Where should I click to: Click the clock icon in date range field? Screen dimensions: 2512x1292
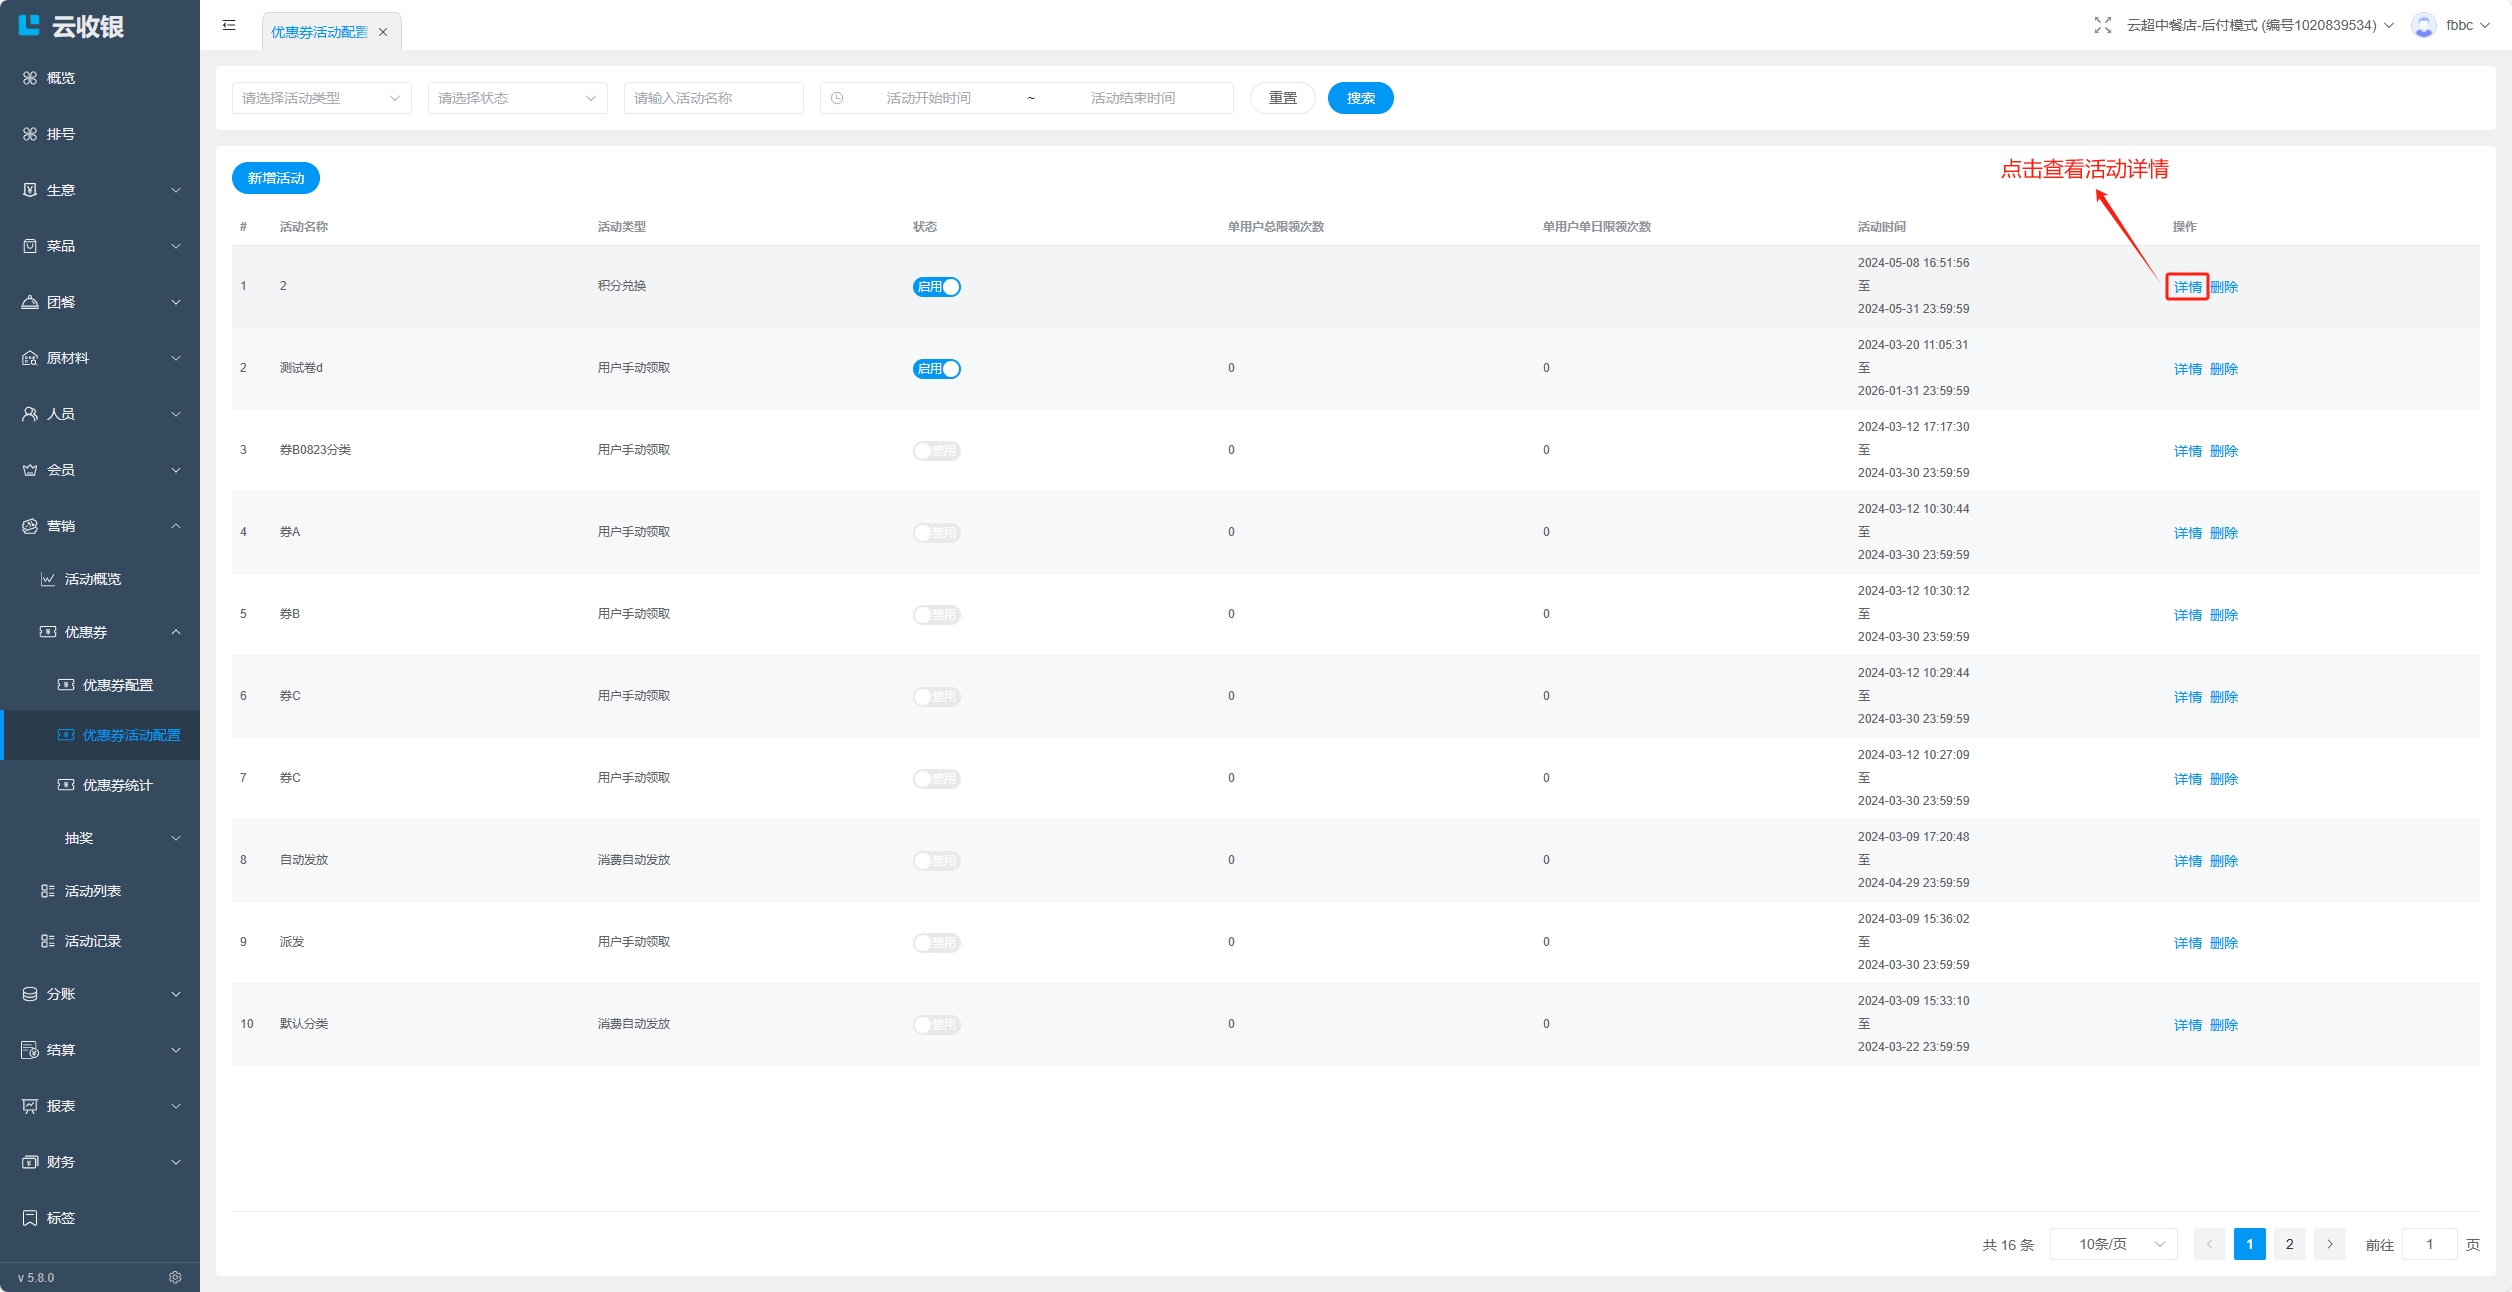click(837, 98)
